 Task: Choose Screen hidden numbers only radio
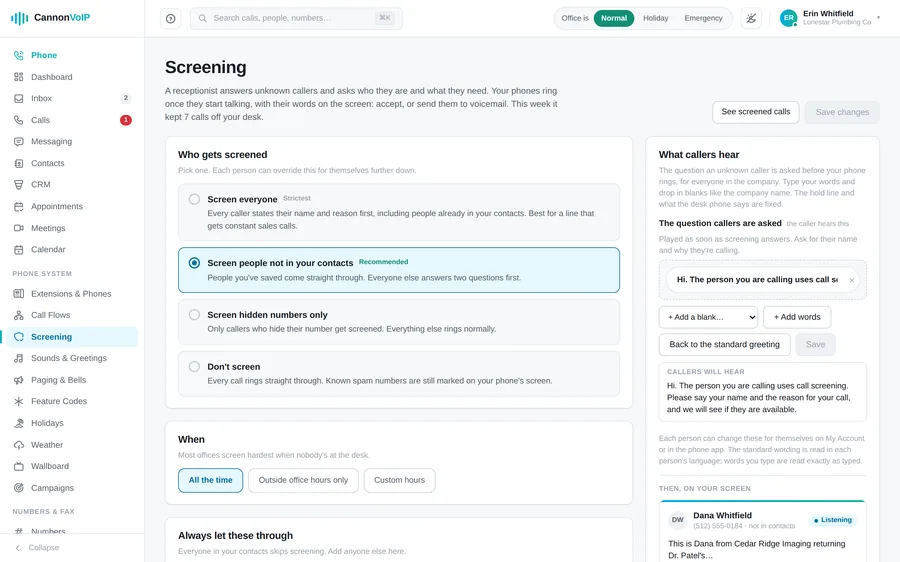[195, 315]
